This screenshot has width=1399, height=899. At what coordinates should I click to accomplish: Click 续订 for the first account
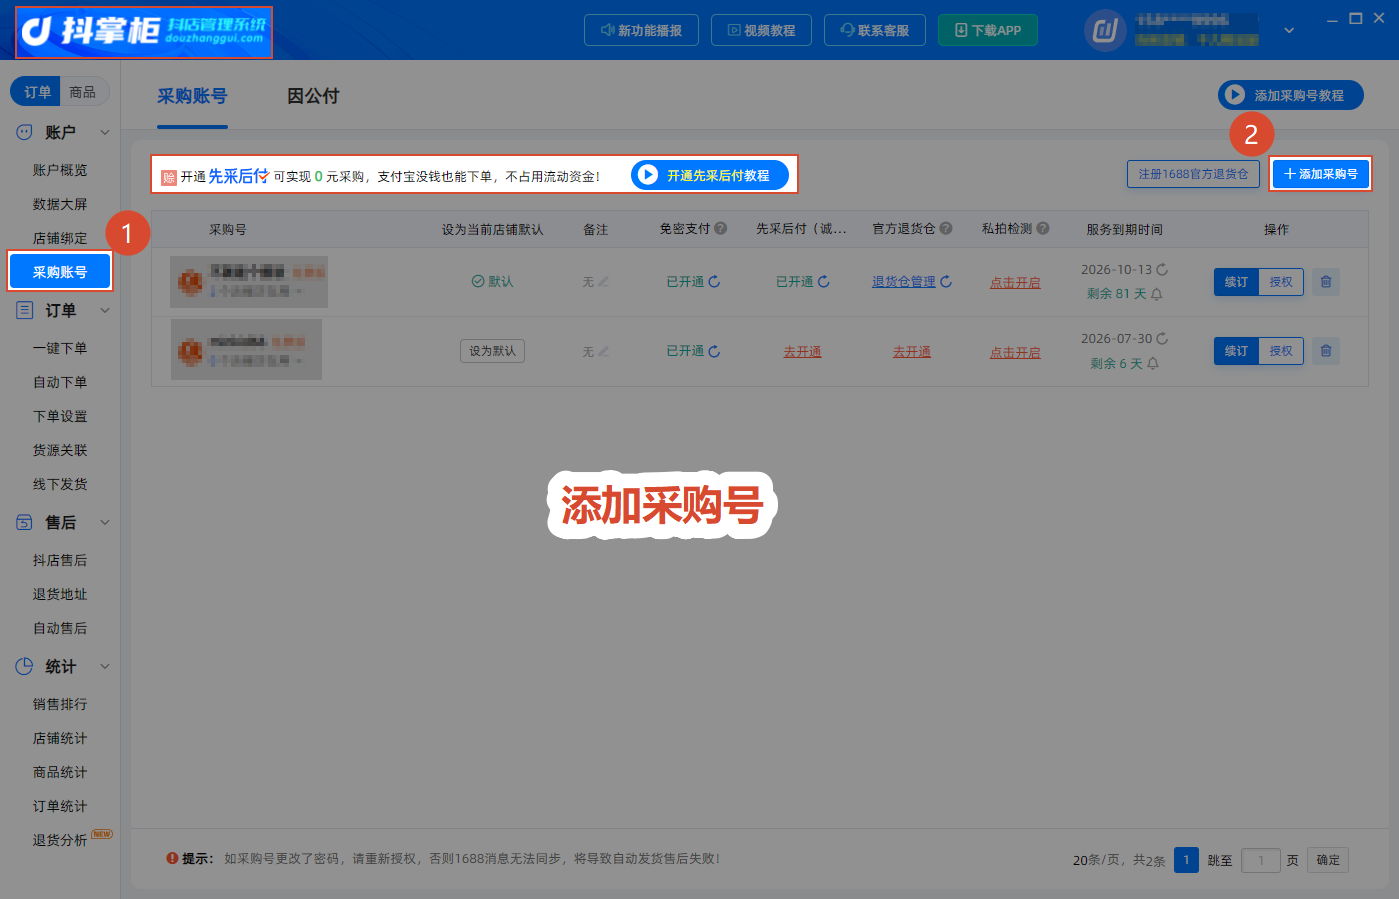1236,282
